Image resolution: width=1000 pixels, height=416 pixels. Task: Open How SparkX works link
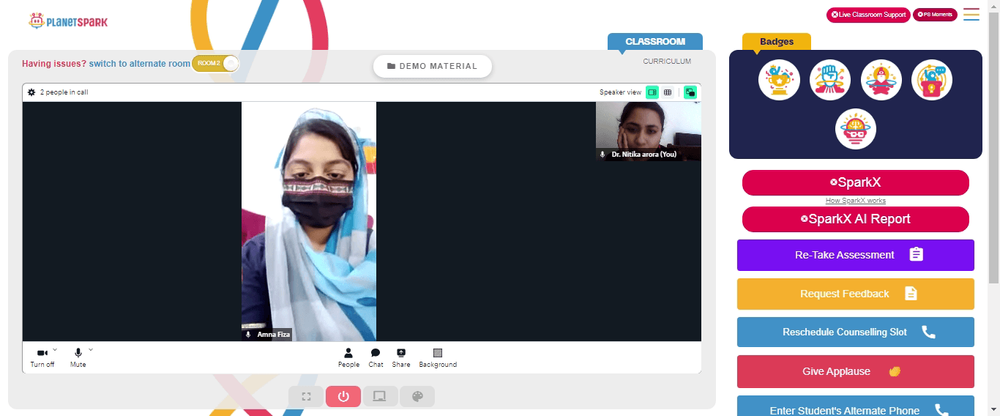[x=855, y=200]
